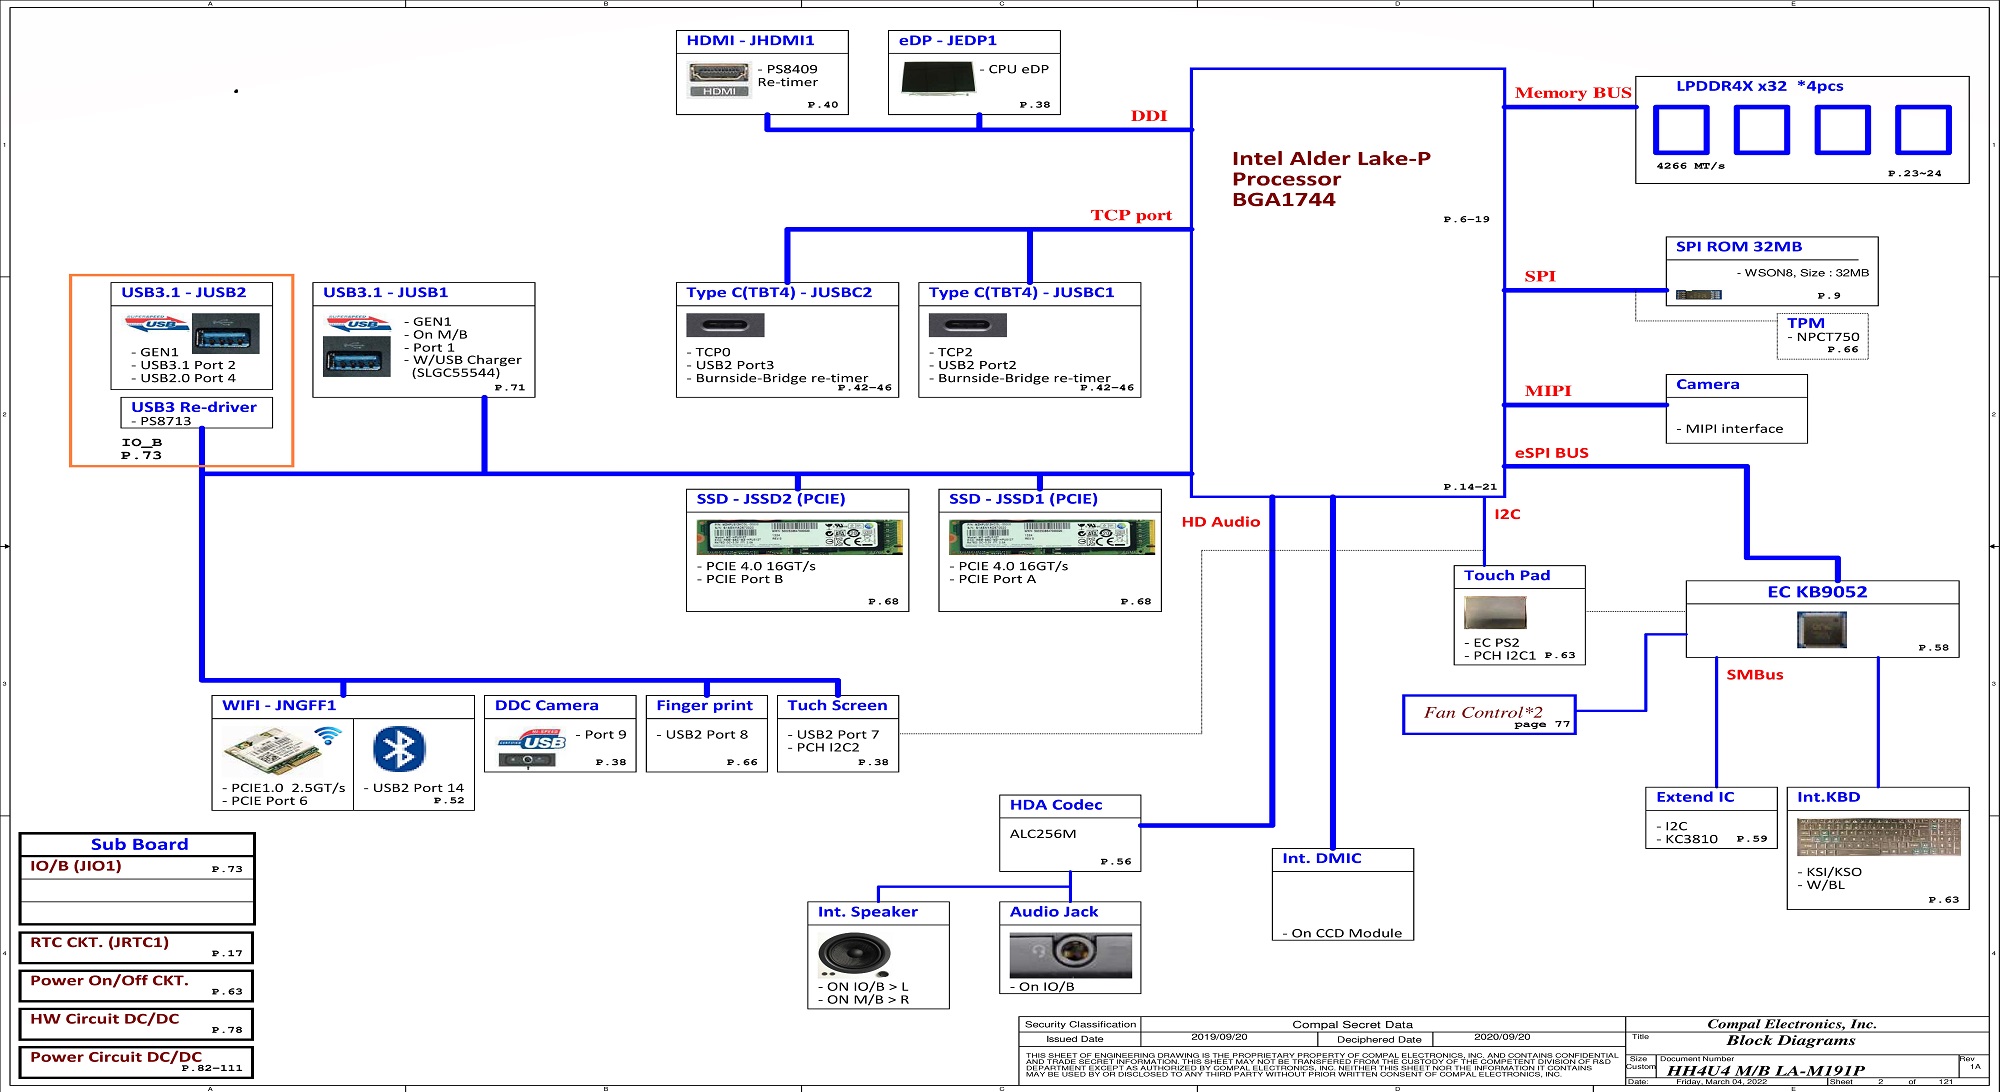Click the USB3 Re-driver block title

coord(194,407)
